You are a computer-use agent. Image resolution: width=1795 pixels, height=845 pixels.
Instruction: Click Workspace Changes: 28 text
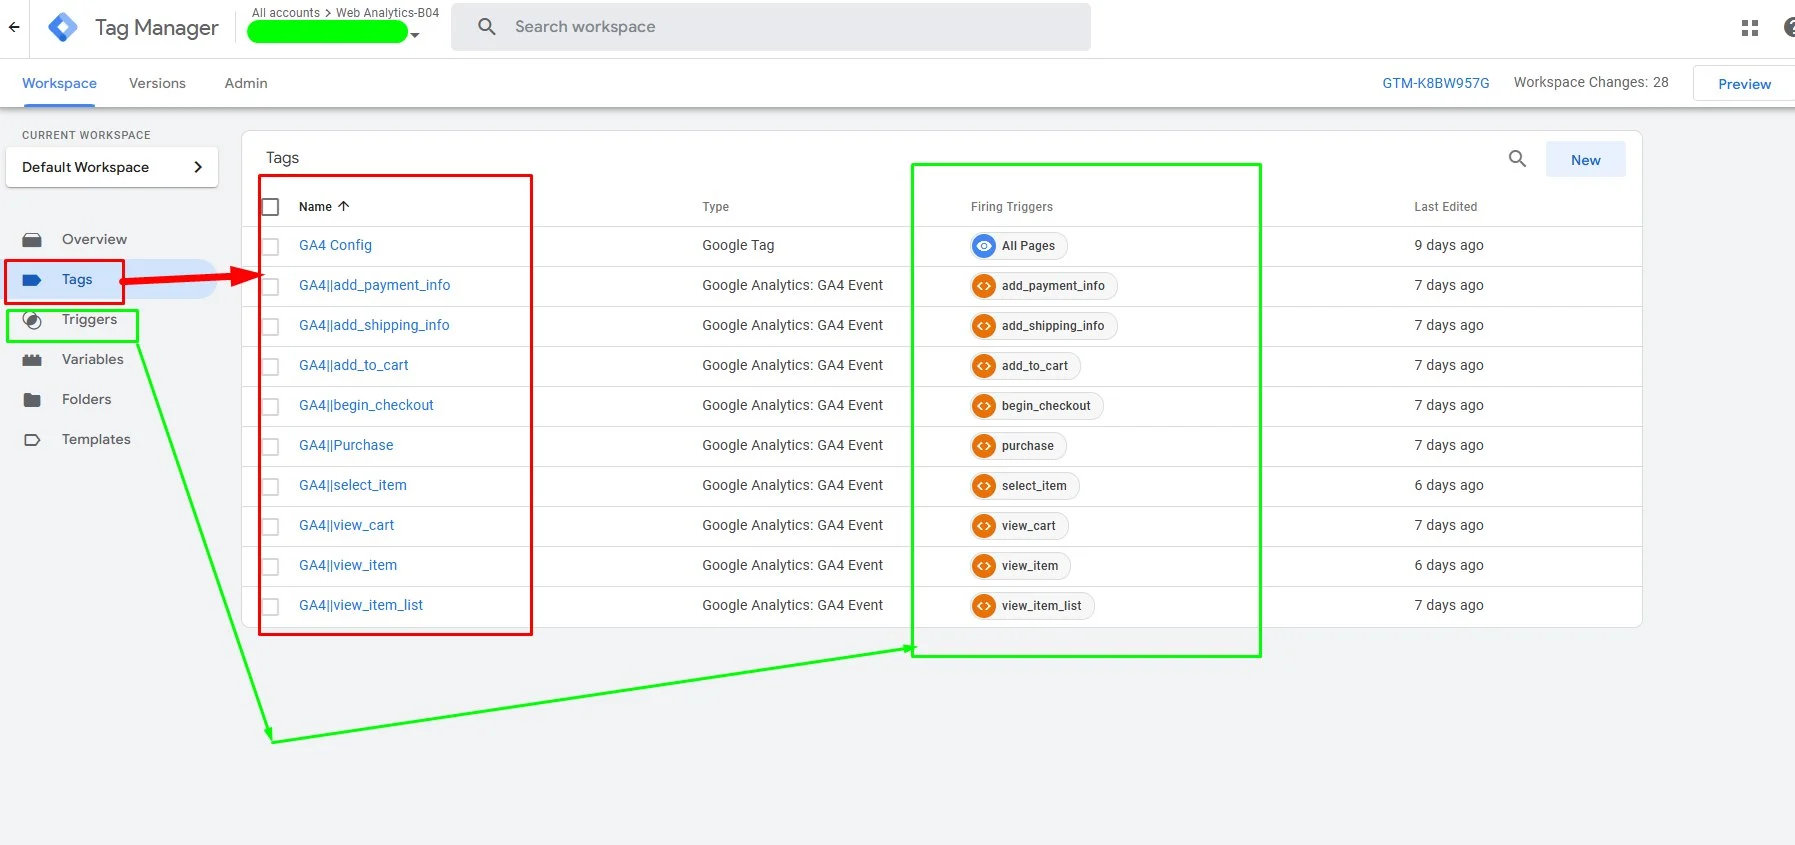click(x=1590, y=82)
